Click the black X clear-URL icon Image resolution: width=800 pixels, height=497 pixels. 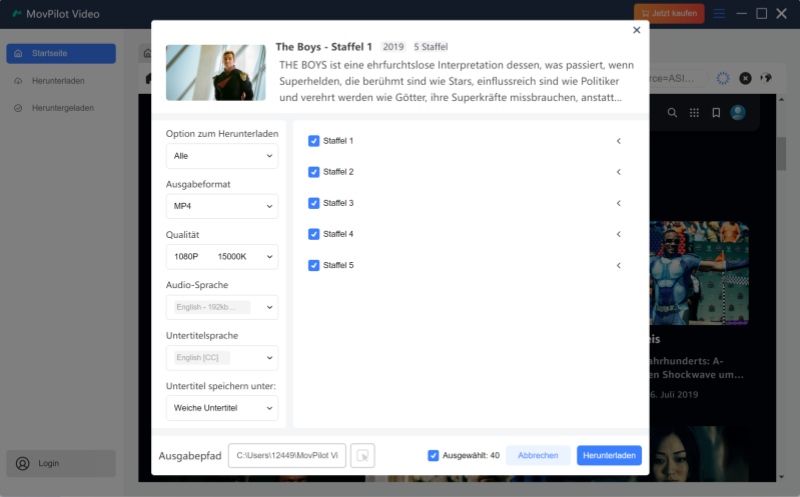(x=745, y=78)
